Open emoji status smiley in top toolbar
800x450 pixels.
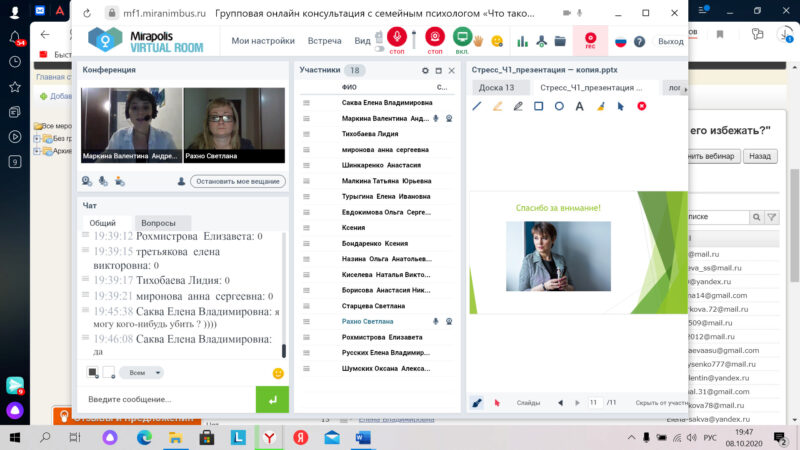tap(497, 41)
